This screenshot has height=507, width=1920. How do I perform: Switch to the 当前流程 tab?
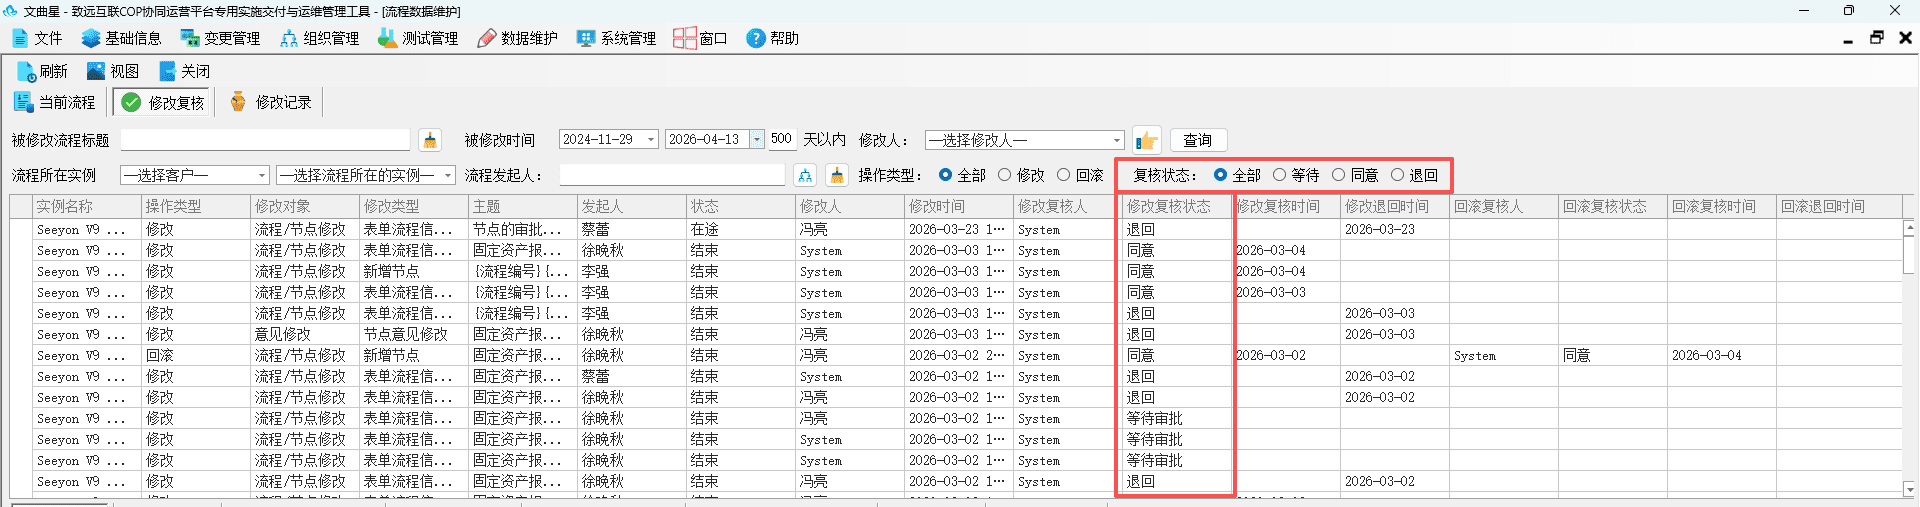click(55, 102)
